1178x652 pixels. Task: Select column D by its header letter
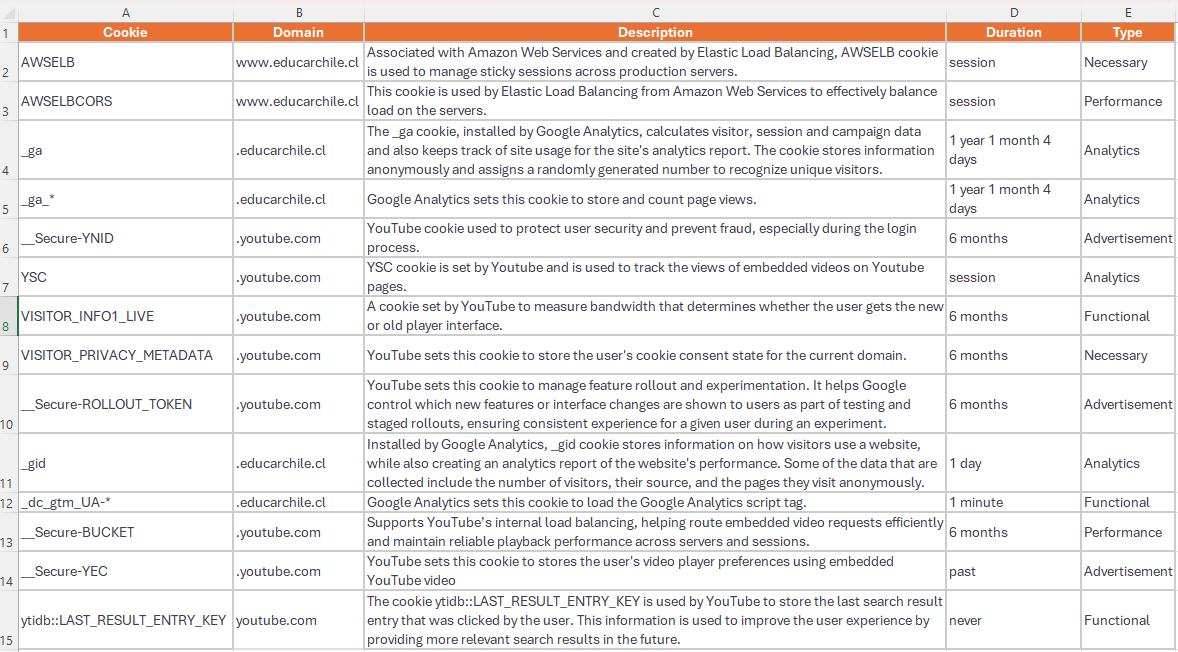[x=1014, y=13]
